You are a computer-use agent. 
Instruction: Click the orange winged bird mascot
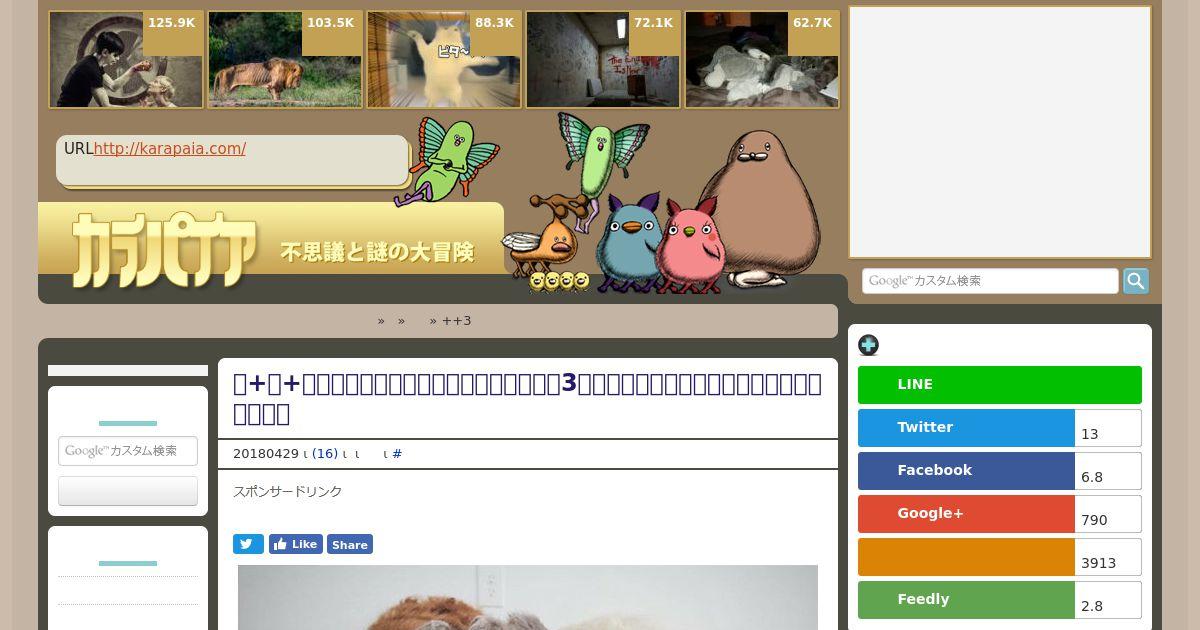545,237
